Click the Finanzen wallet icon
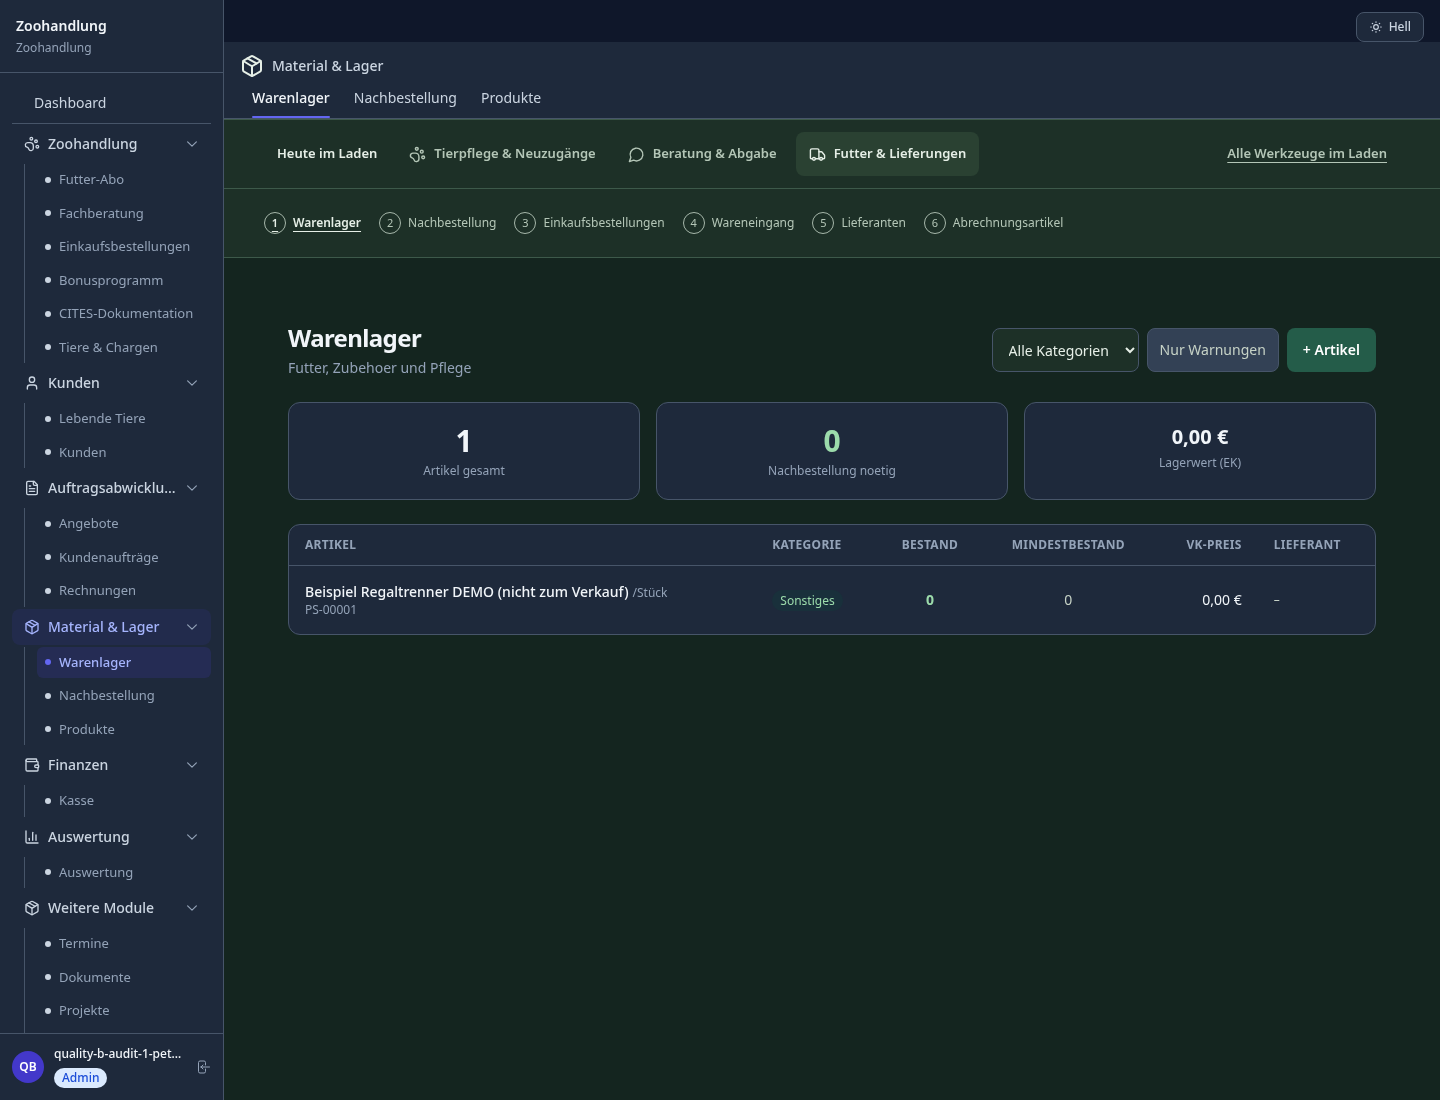Viewport: 1440px width, 1100px height. (32, 765)
